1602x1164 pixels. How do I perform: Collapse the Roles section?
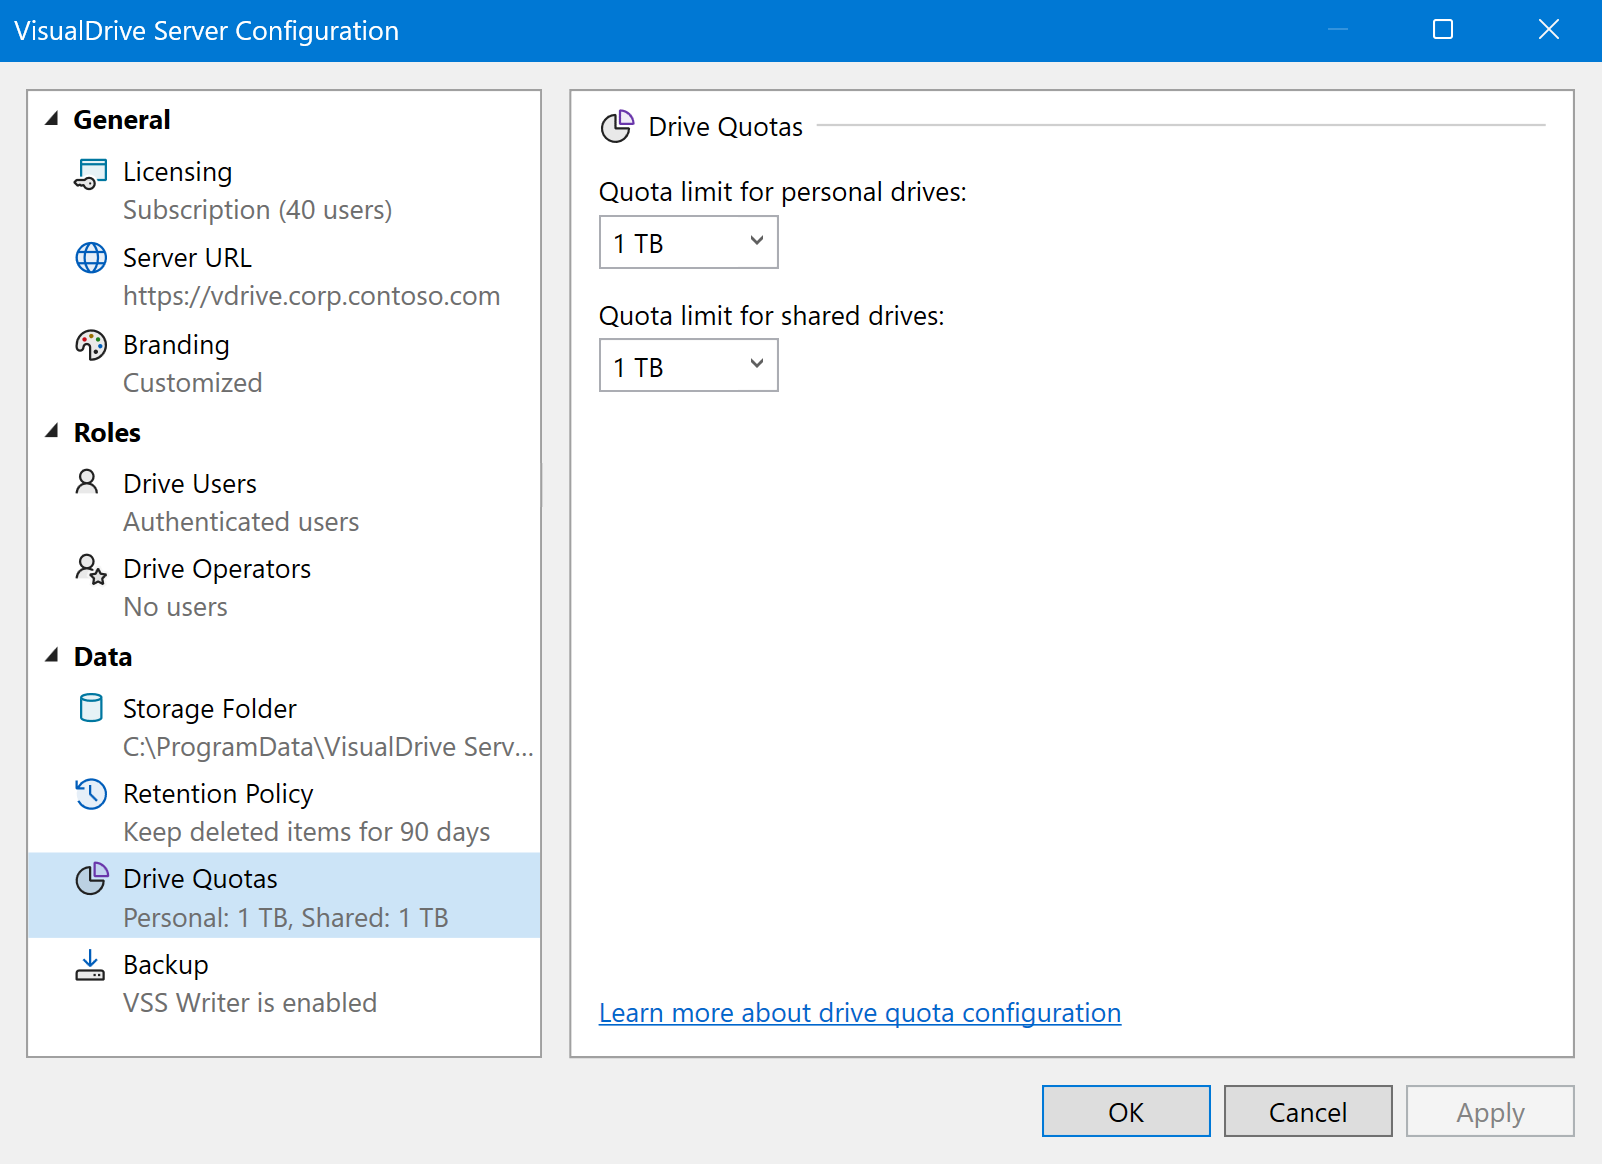click(52, 432)
